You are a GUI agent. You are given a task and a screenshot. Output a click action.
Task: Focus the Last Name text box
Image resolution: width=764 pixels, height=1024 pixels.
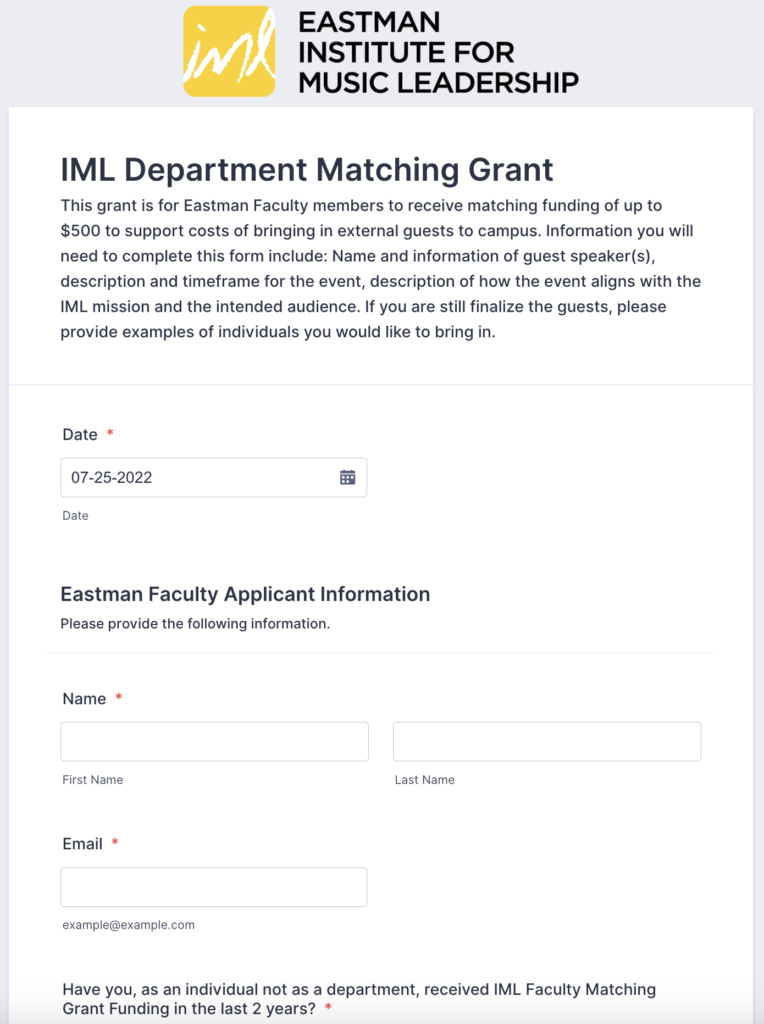[x=546, y=742]
